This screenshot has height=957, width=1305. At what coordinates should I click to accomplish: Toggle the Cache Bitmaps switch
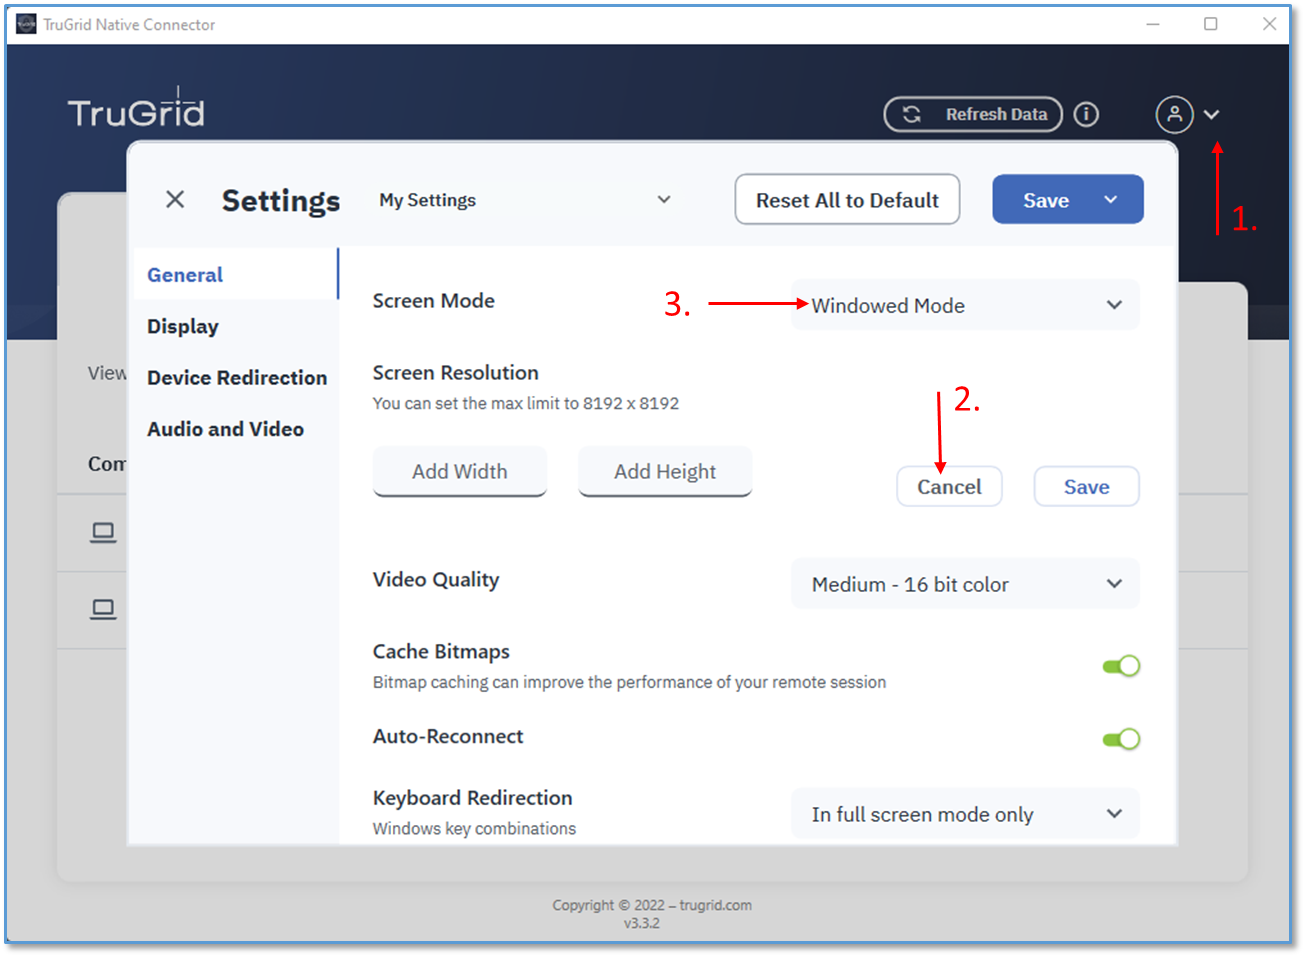[x=1121, y=666]
